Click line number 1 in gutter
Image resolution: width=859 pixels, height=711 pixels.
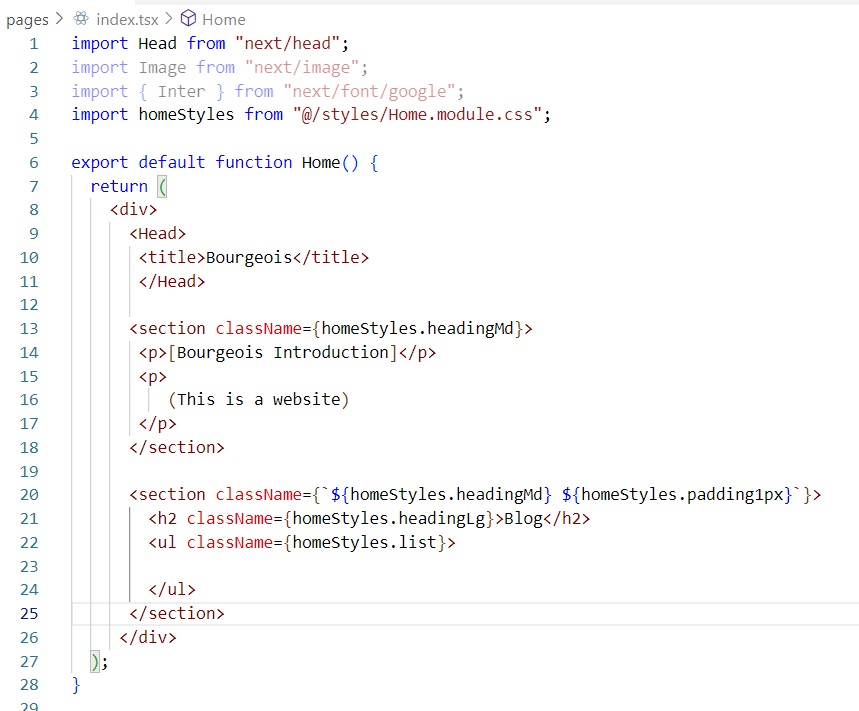click(34, 44)
